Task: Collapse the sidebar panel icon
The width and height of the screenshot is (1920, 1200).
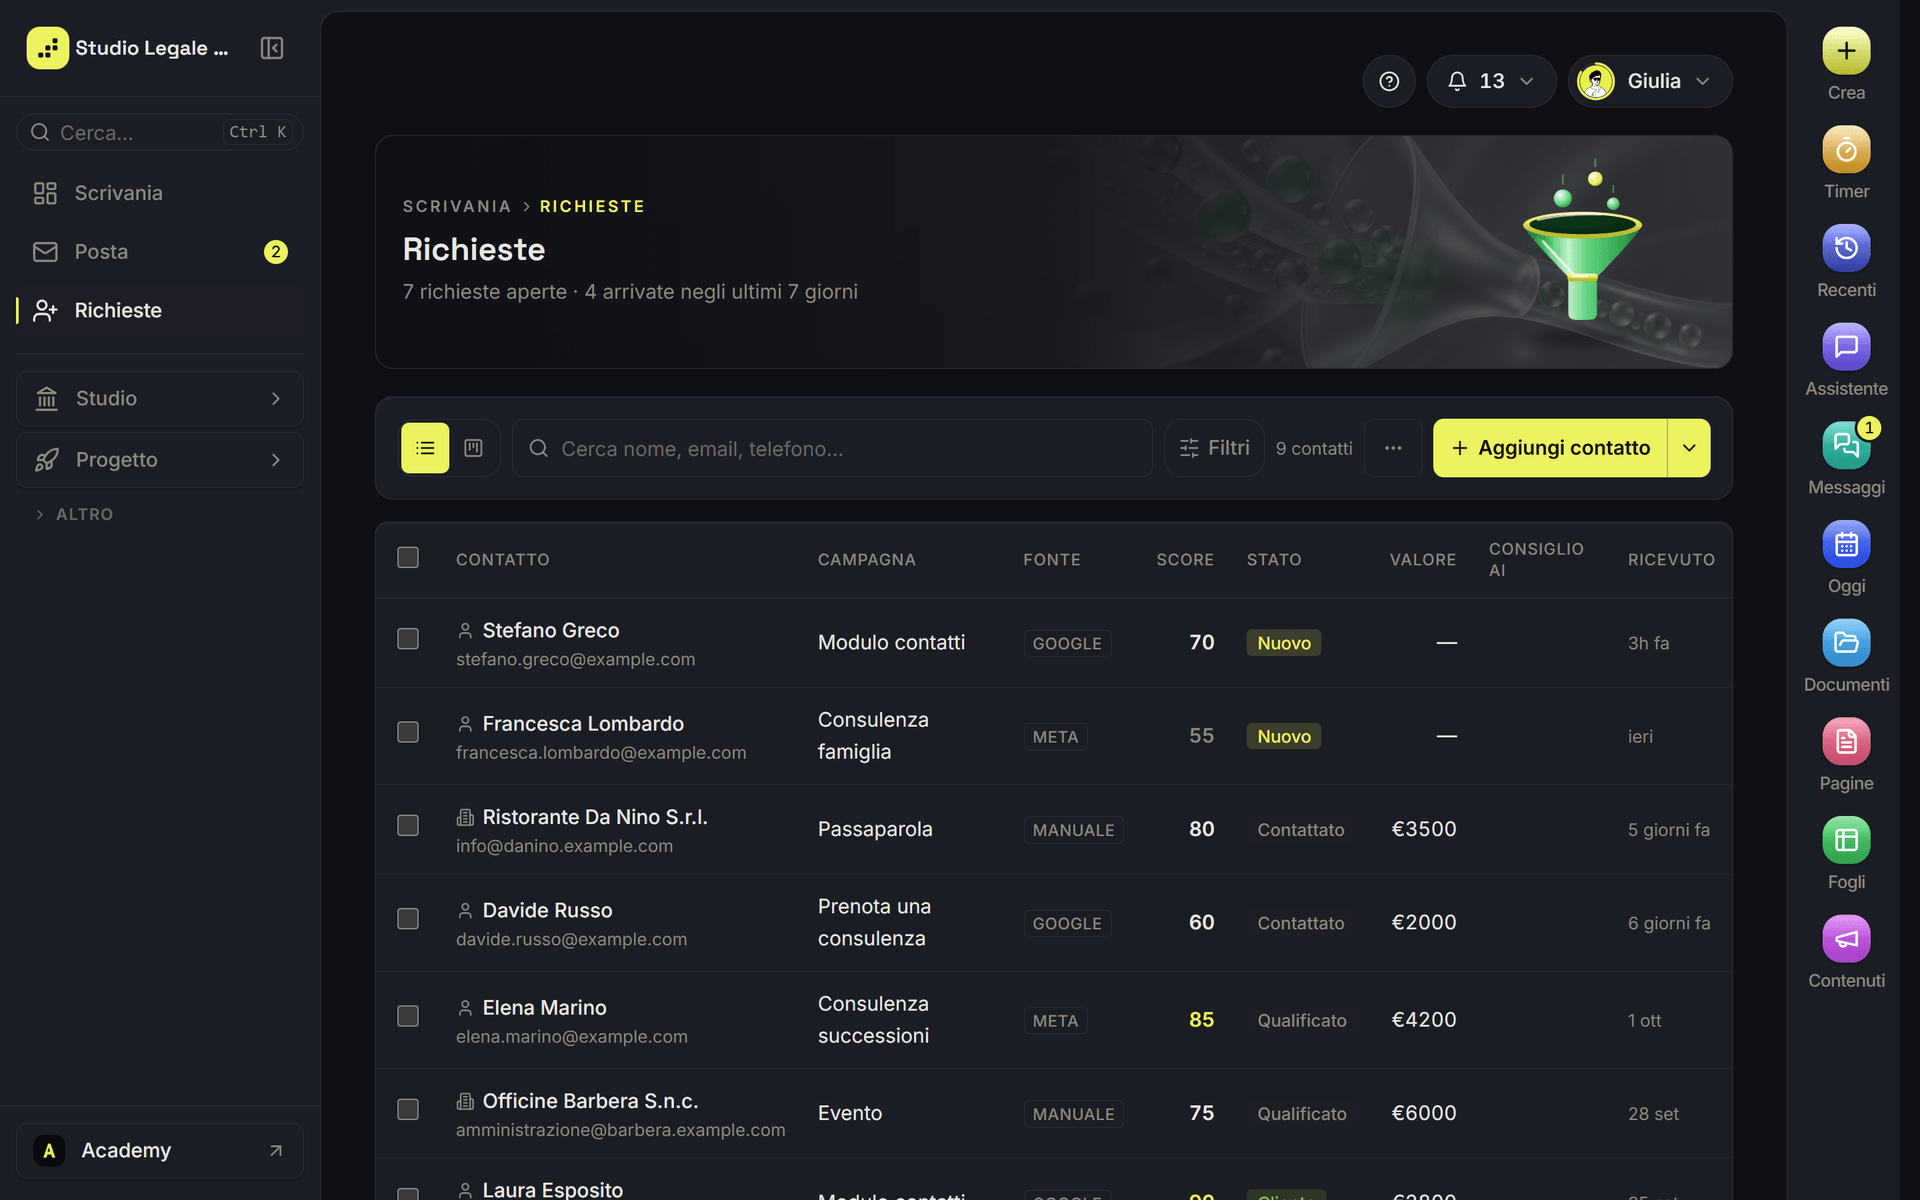Action: (x=272, y=48)
